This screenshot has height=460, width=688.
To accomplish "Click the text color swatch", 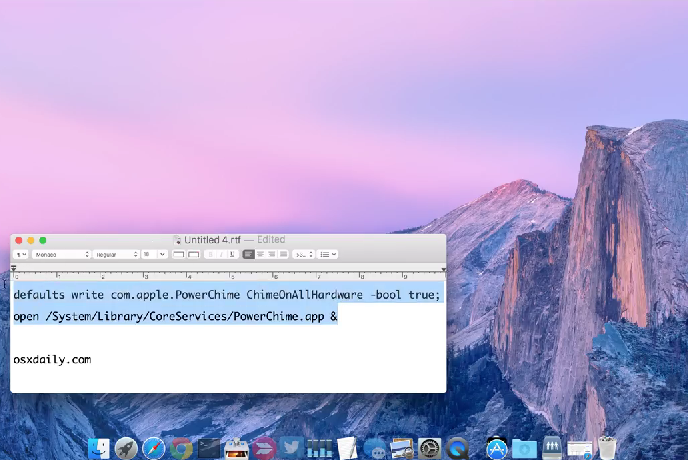I will click(x=178, y=255).
